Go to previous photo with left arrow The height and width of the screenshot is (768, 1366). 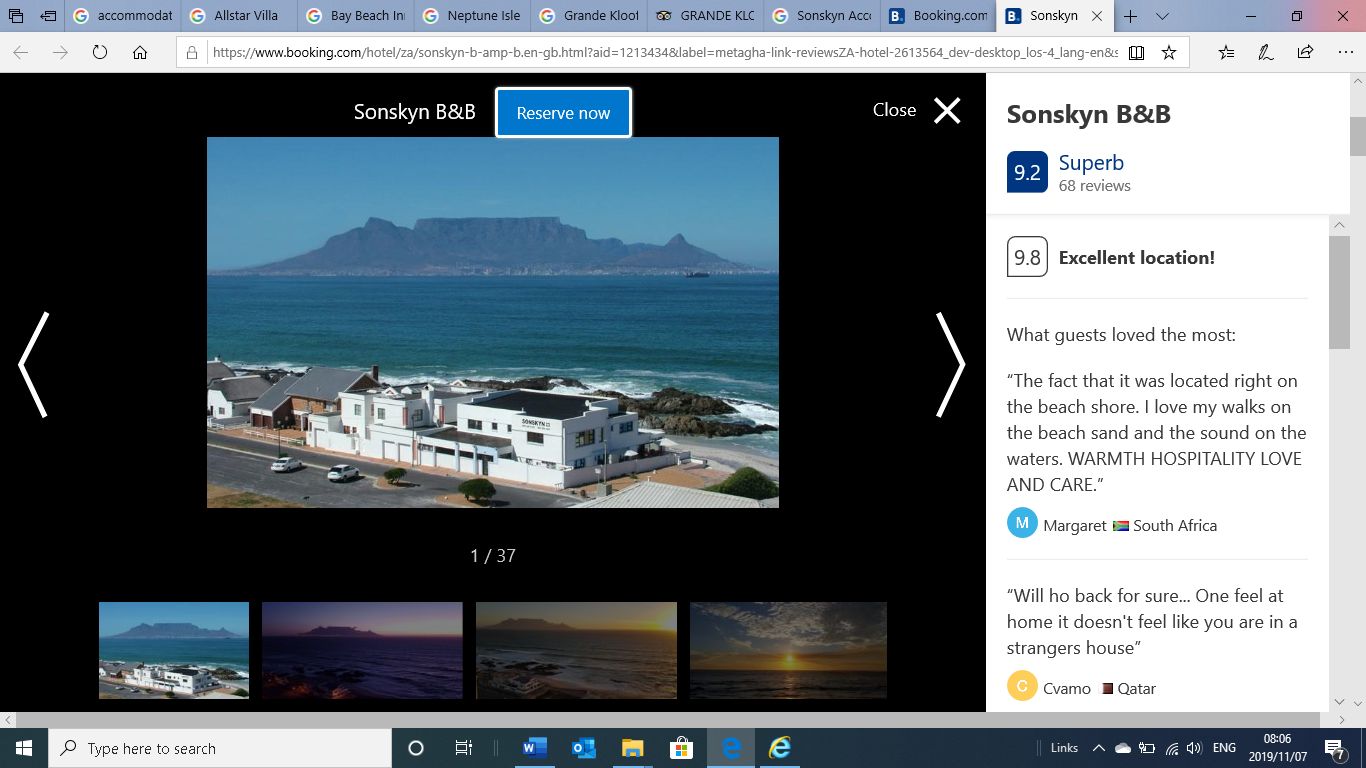pyautogui.click(x=34, y=364)
